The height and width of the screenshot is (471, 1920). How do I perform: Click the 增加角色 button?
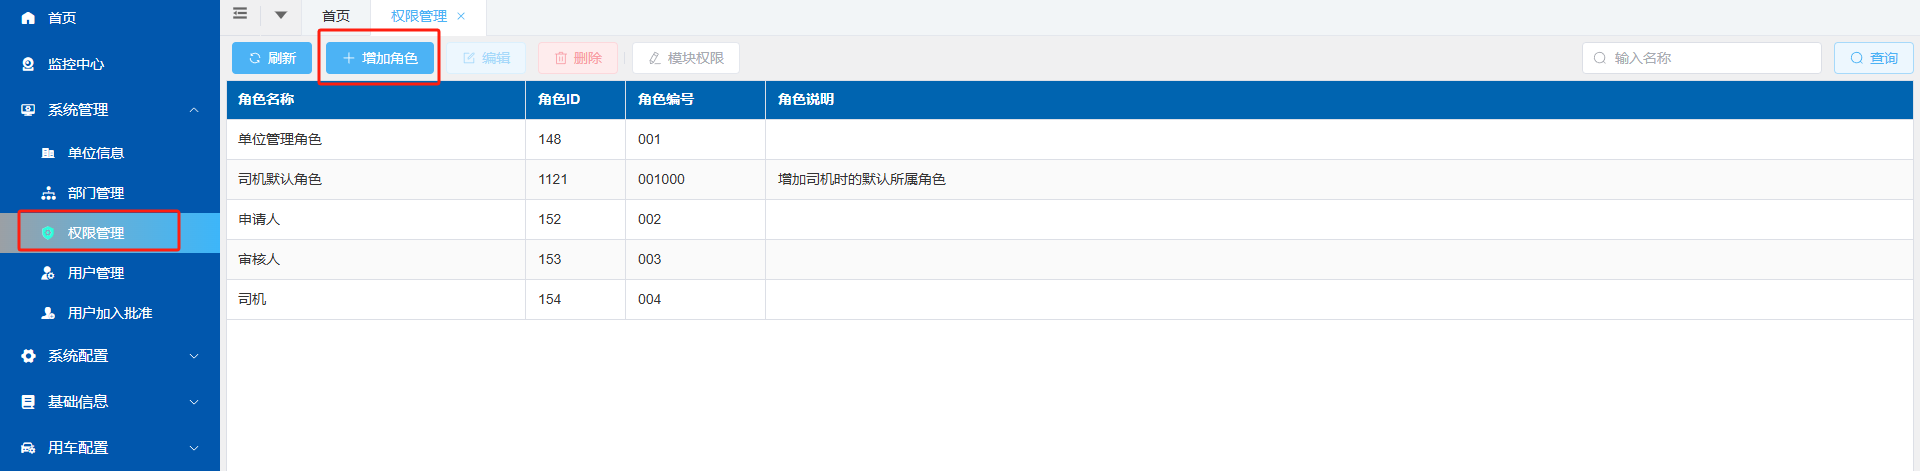point(380,58)
